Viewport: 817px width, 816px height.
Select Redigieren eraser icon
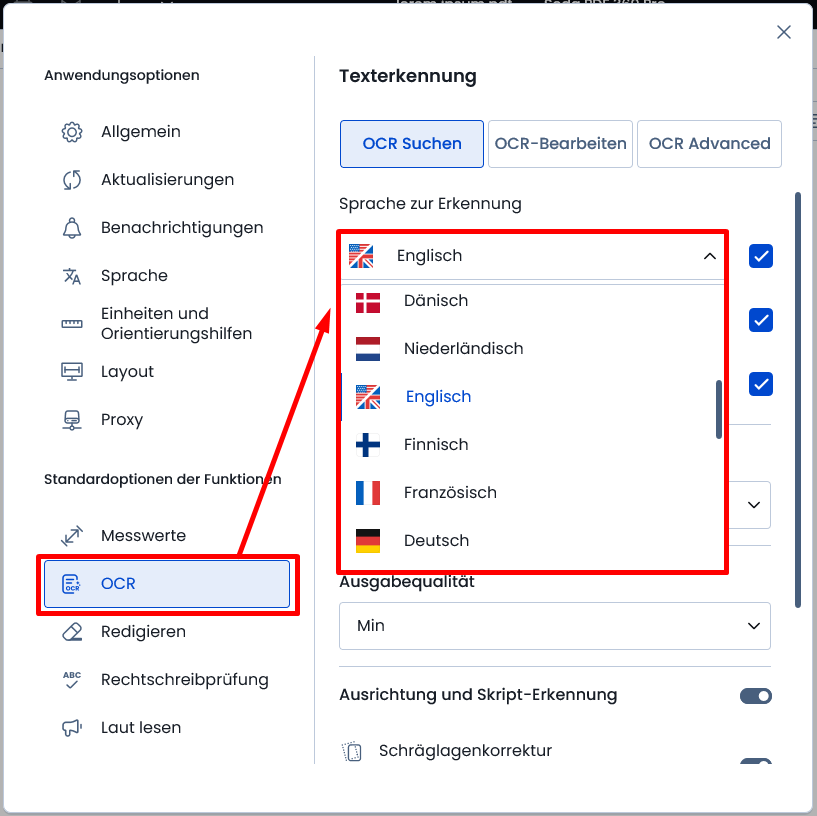tap(72, 632)
